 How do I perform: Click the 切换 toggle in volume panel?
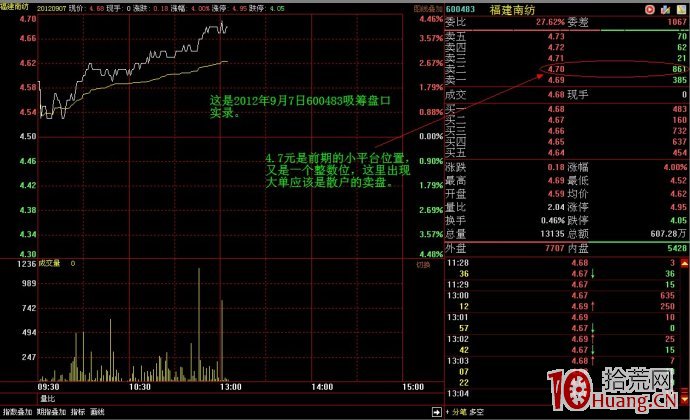tap(423, 265)
